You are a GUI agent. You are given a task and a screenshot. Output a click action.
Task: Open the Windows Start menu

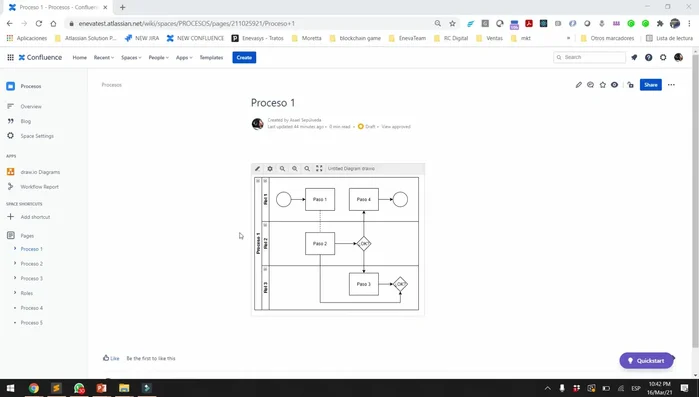click(11, 388)
